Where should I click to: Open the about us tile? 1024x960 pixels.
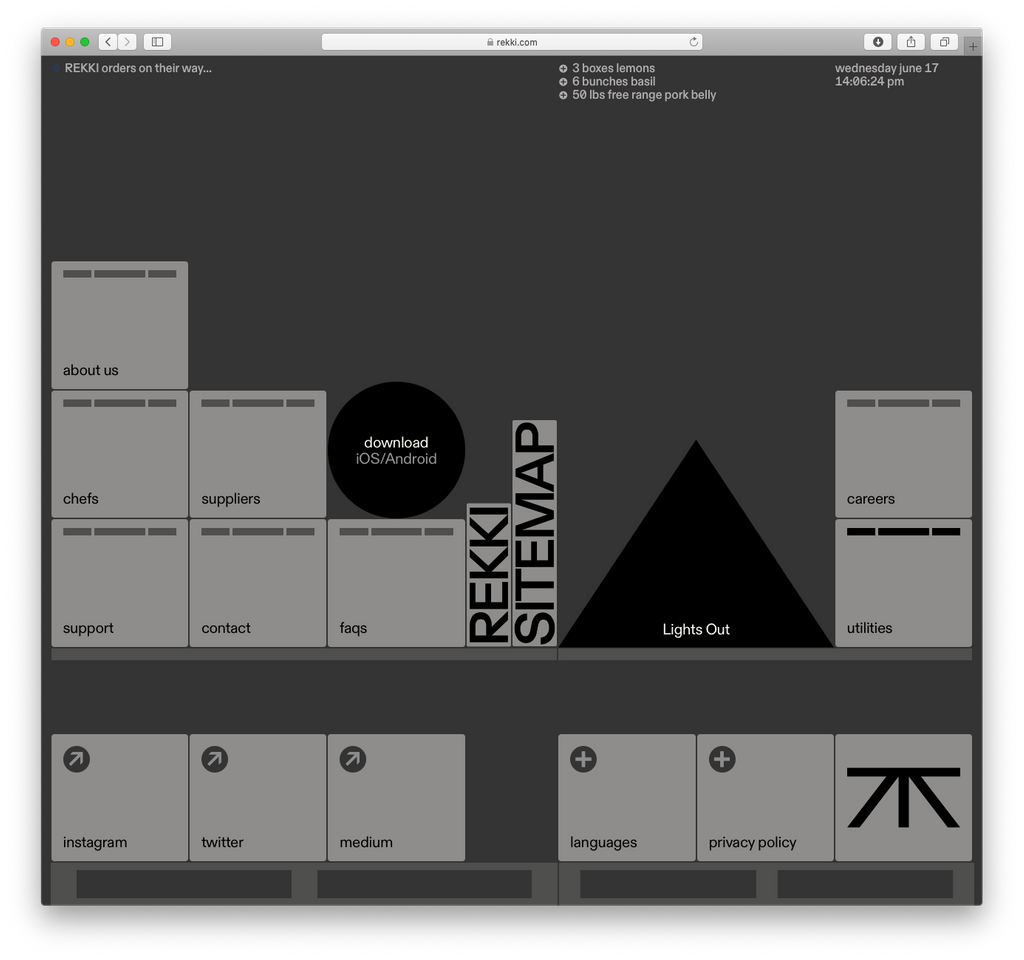click(x=120, y=325)
